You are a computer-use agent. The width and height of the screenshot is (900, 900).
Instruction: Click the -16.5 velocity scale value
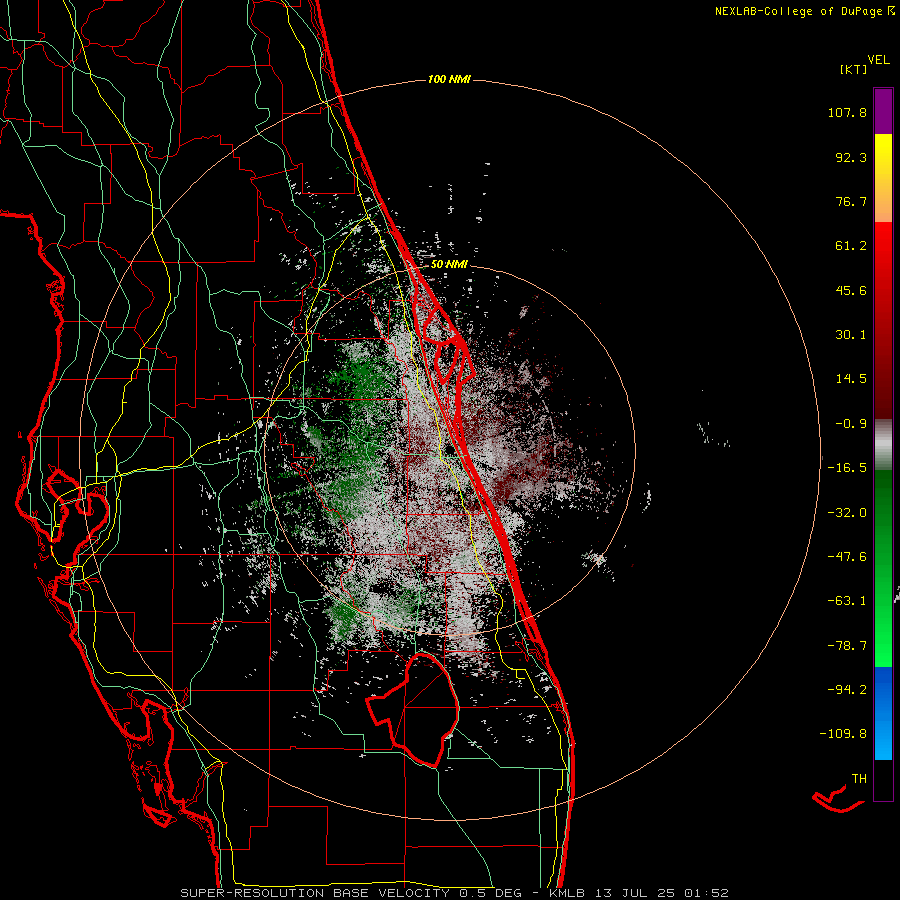[x=847, y=468]
